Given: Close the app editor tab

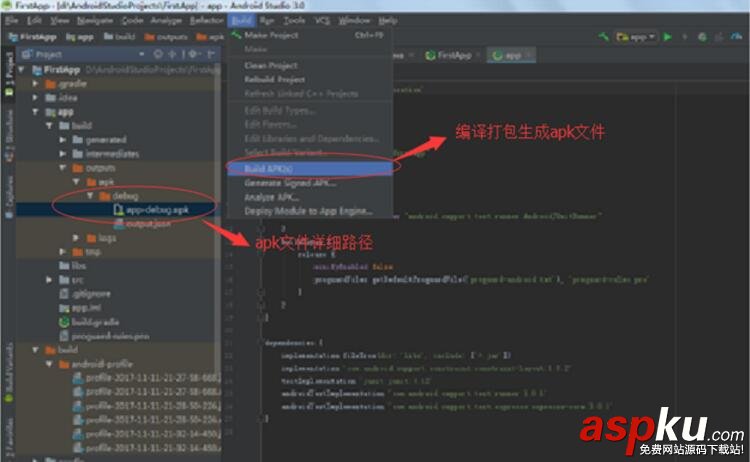Looking at the screenshot, I should pyautogui.click(x=528, y=55).
